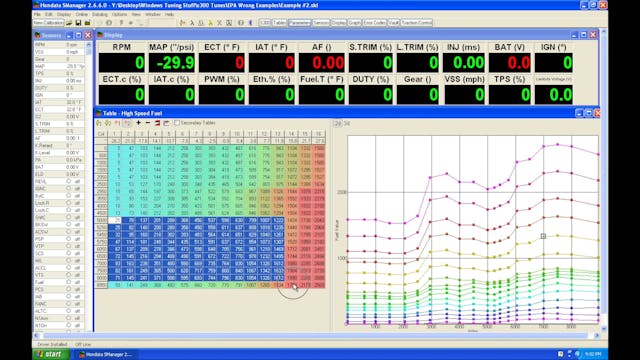Click the blue toolbar icon before the window buttons
This screenshot has width=640, height=360.
point(251,23)
